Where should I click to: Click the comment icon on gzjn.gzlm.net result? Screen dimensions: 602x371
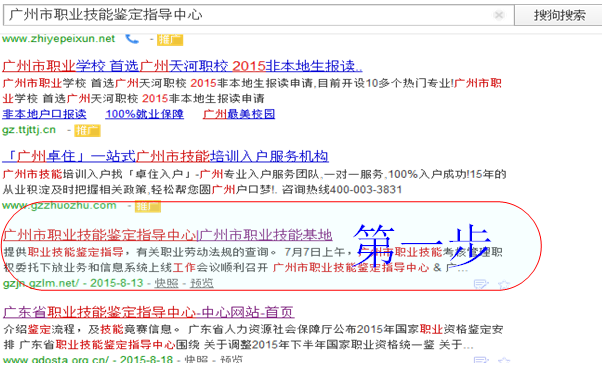tap(481, 284)
